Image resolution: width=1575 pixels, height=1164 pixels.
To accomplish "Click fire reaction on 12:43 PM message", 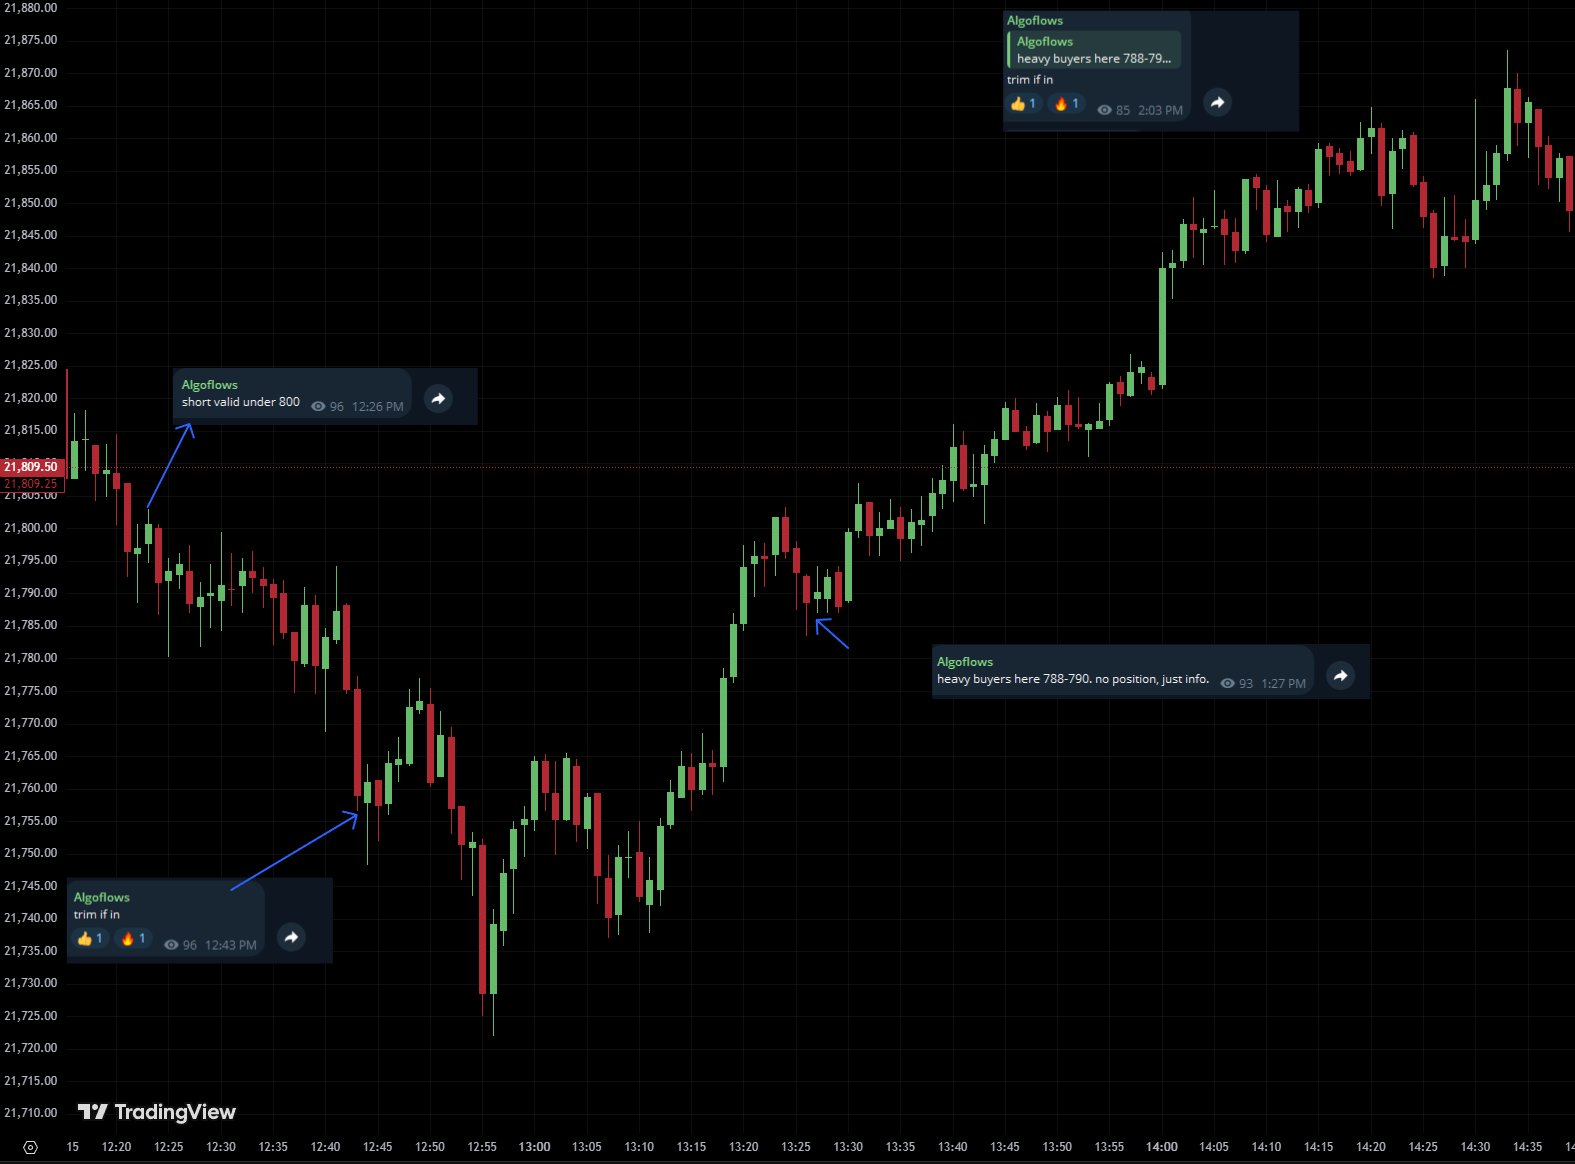I will pyautogui.click(x=133, y=939).
